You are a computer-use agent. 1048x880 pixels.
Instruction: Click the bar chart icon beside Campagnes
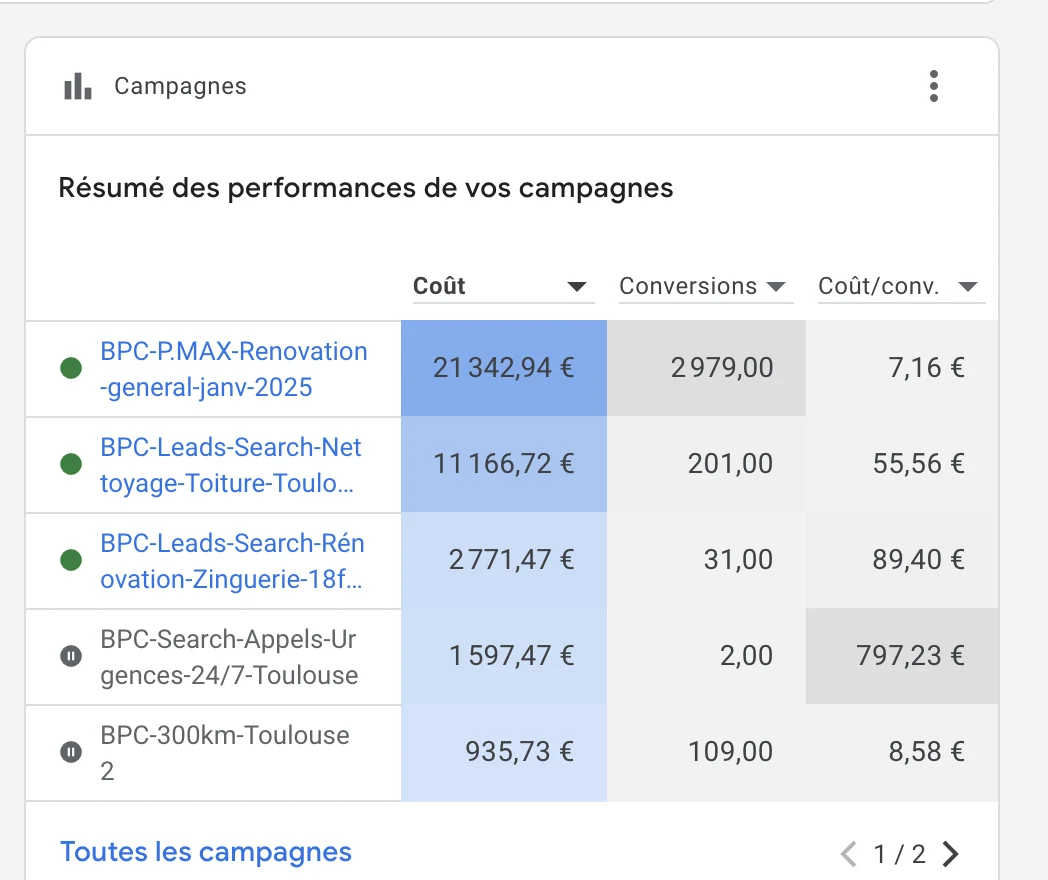point(78,86)
